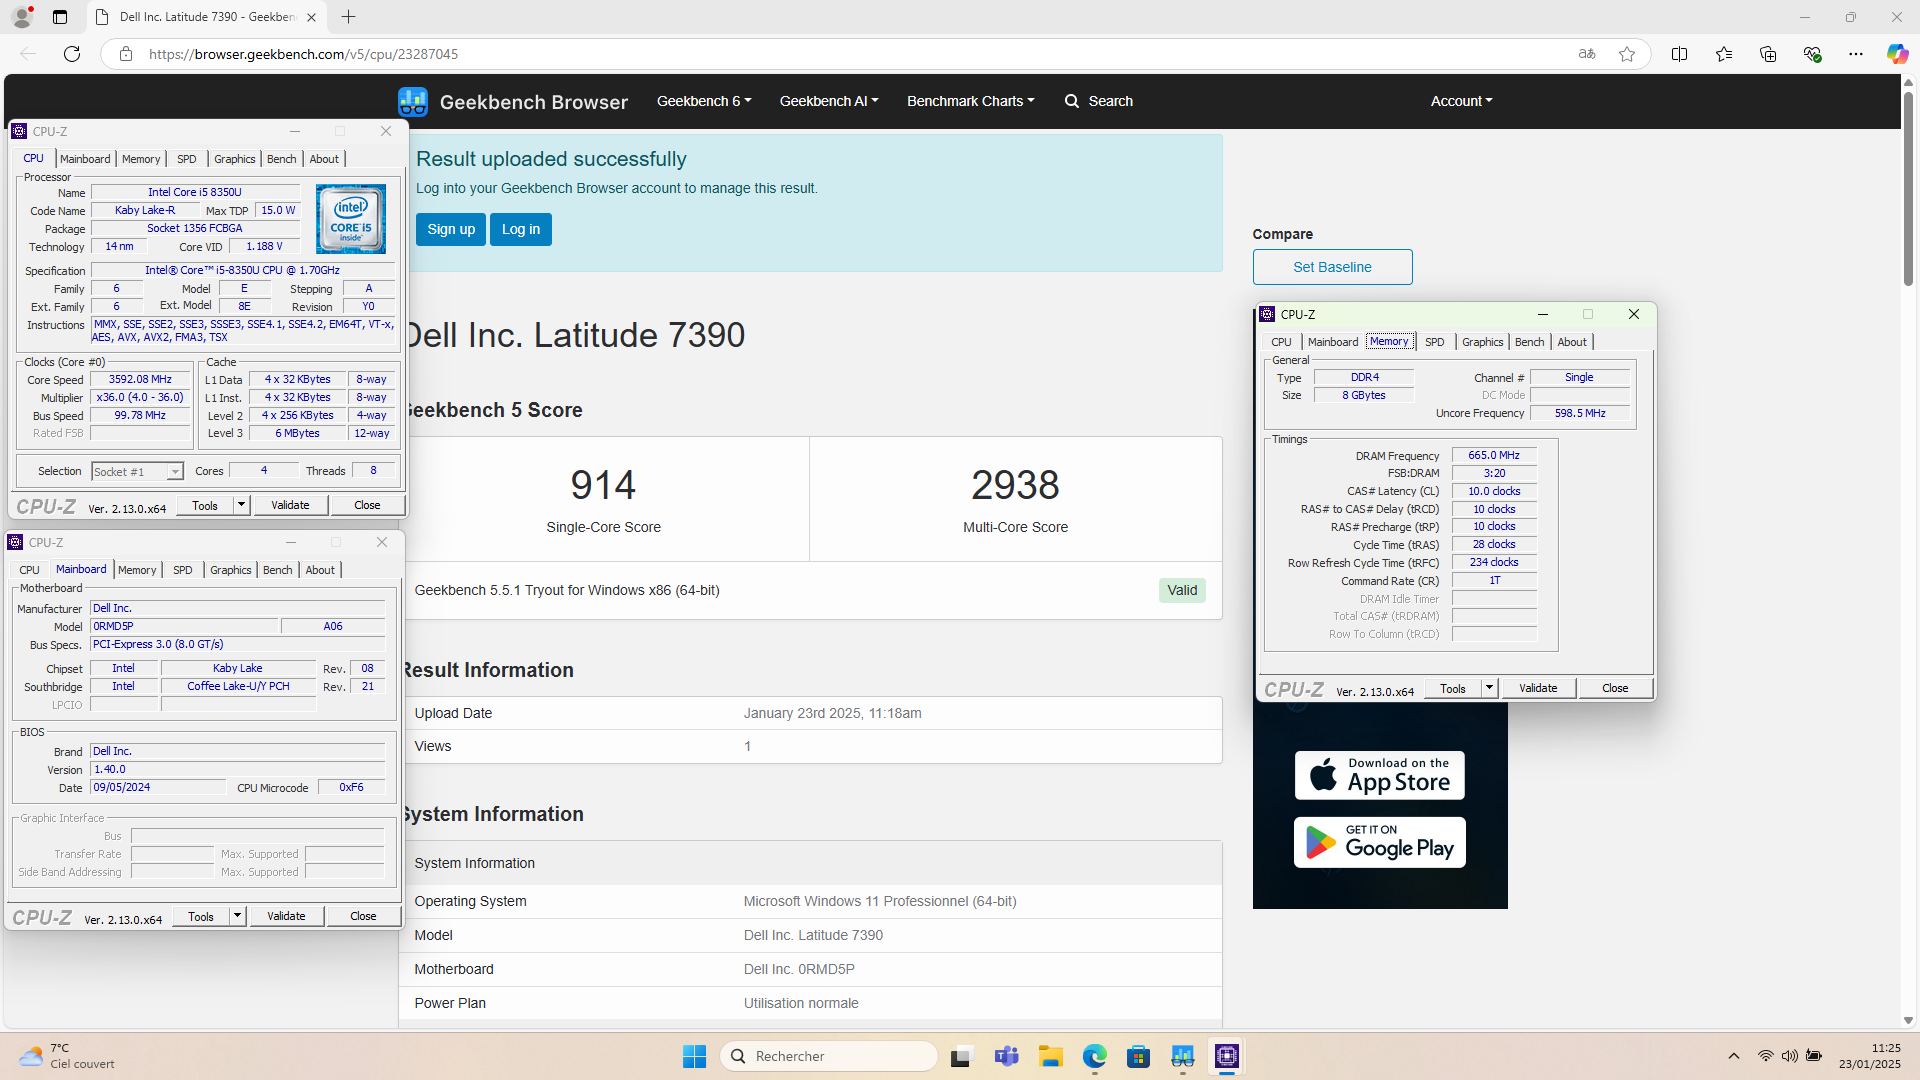Image resolution: width=1920 pixels, height=1080 pixels.
Task: Show hidden system tray icons
Action: click(1734, 1056)
